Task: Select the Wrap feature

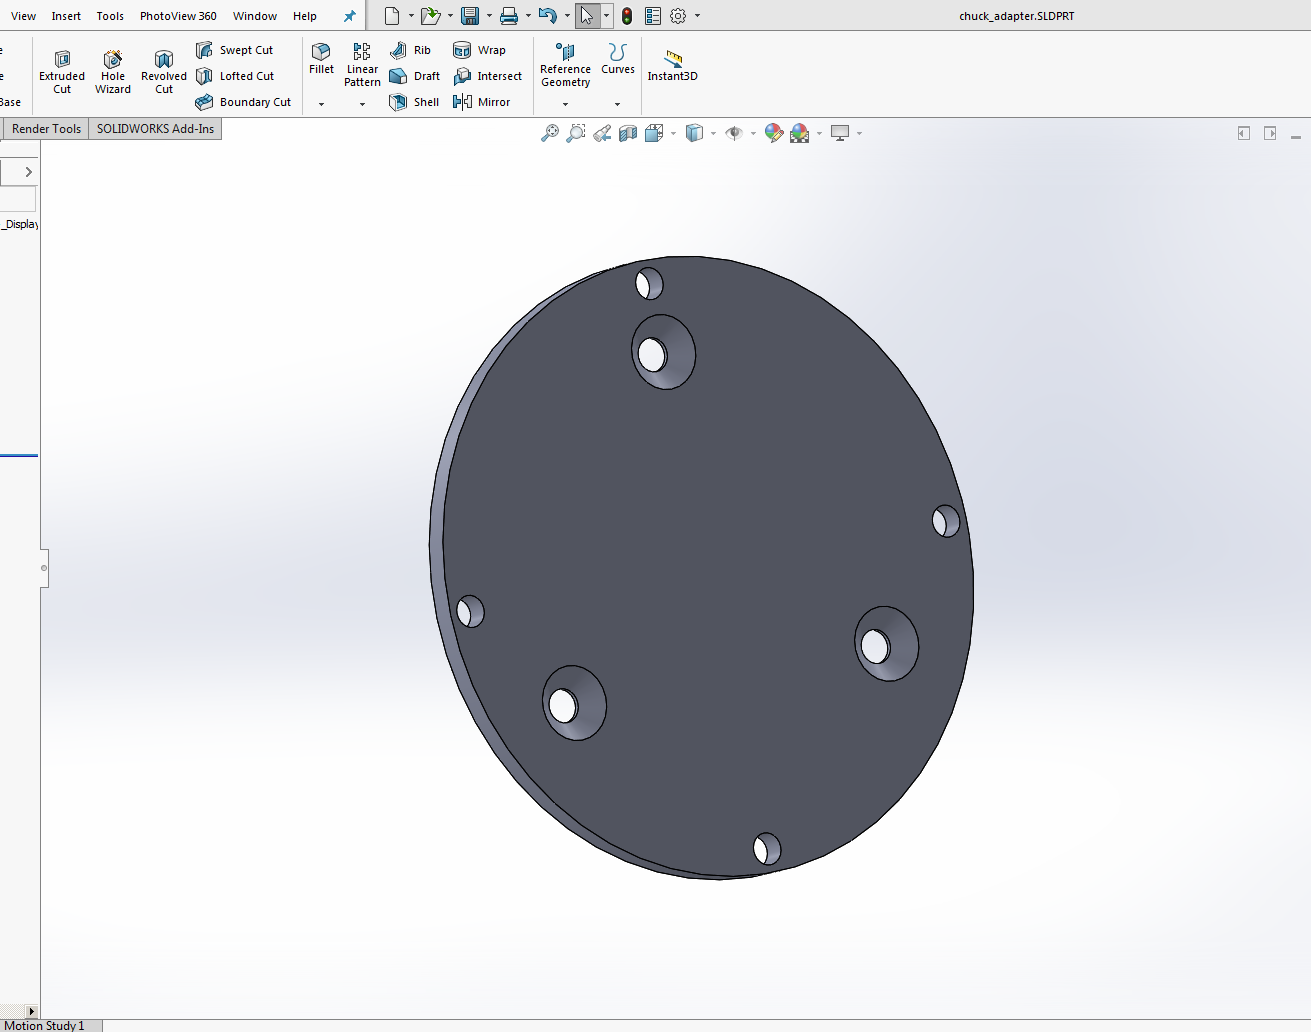Action: [480, 50]
